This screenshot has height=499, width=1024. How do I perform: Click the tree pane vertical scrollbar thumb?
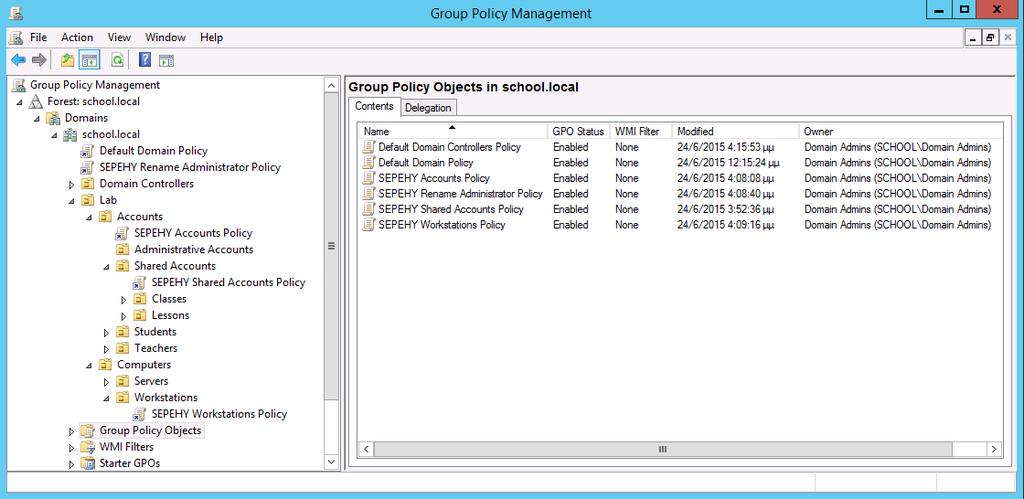tap(331, 246)
